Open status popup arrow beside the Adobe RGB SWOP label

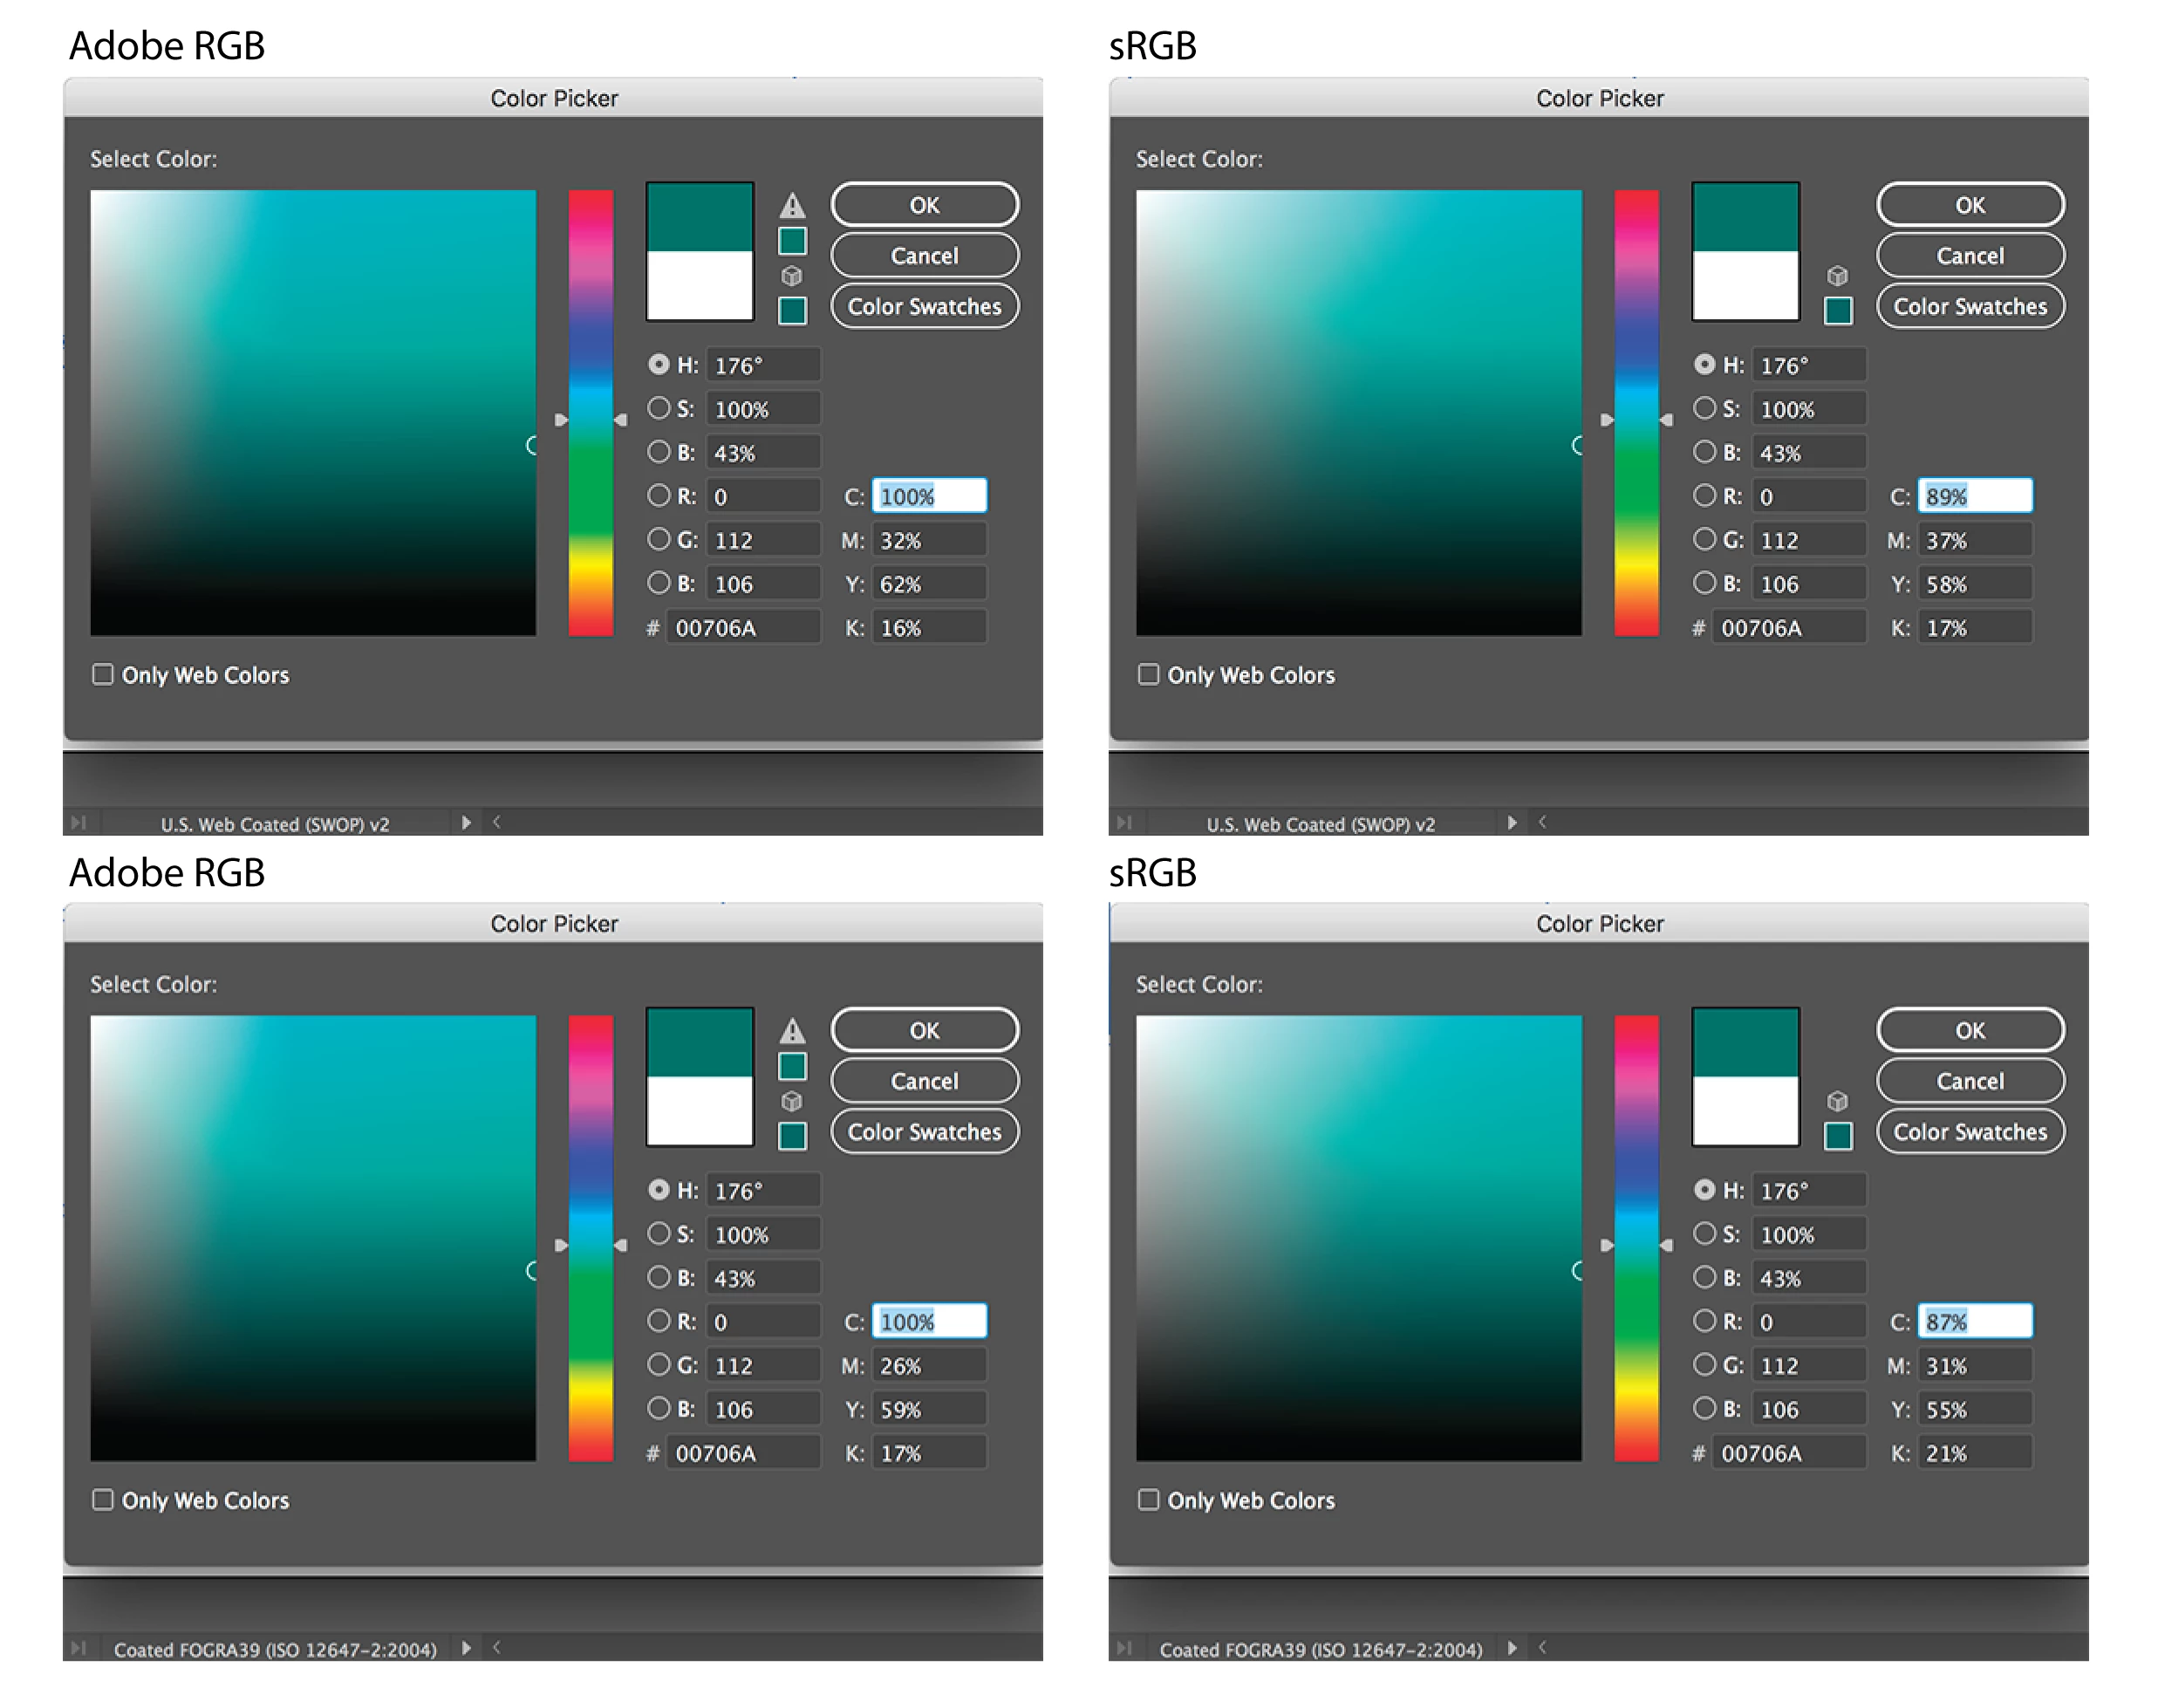[466, 822]
